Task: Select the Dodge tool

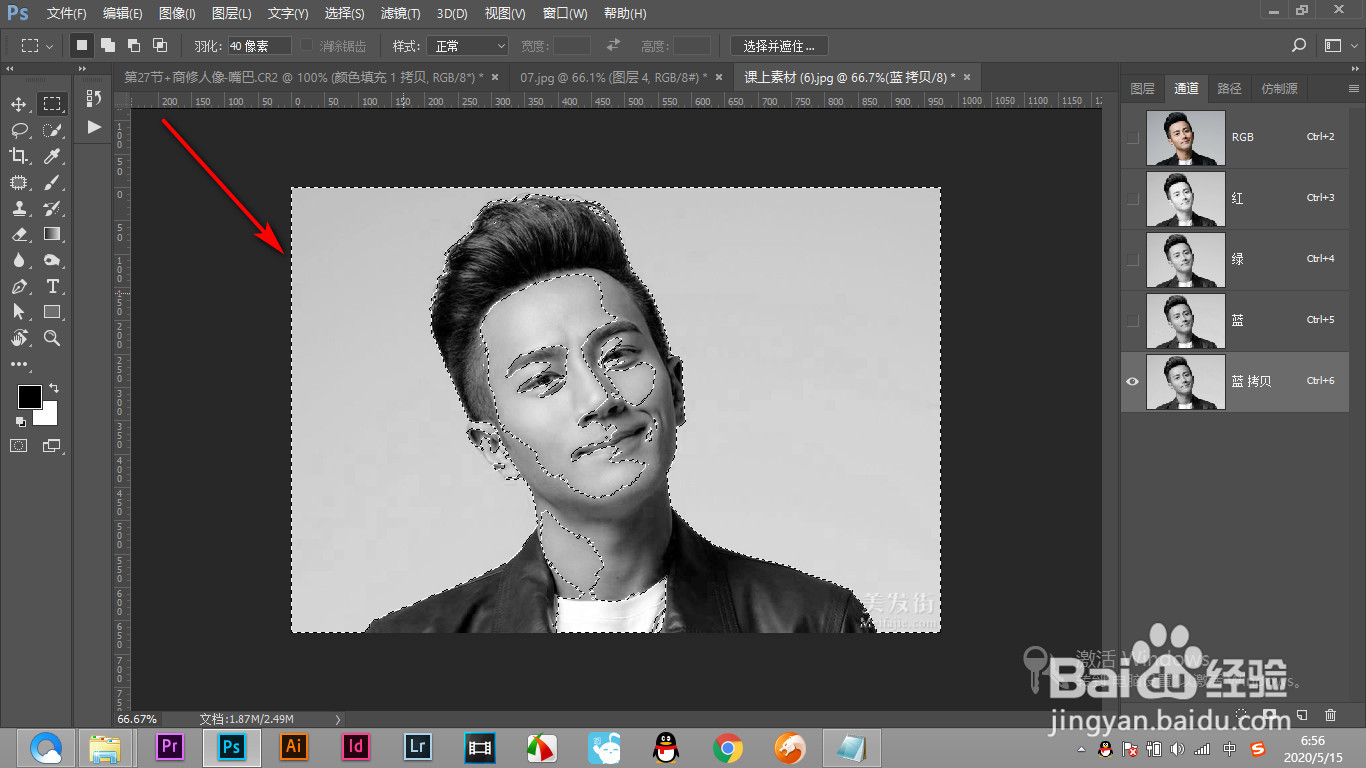Action: point(52,260)
